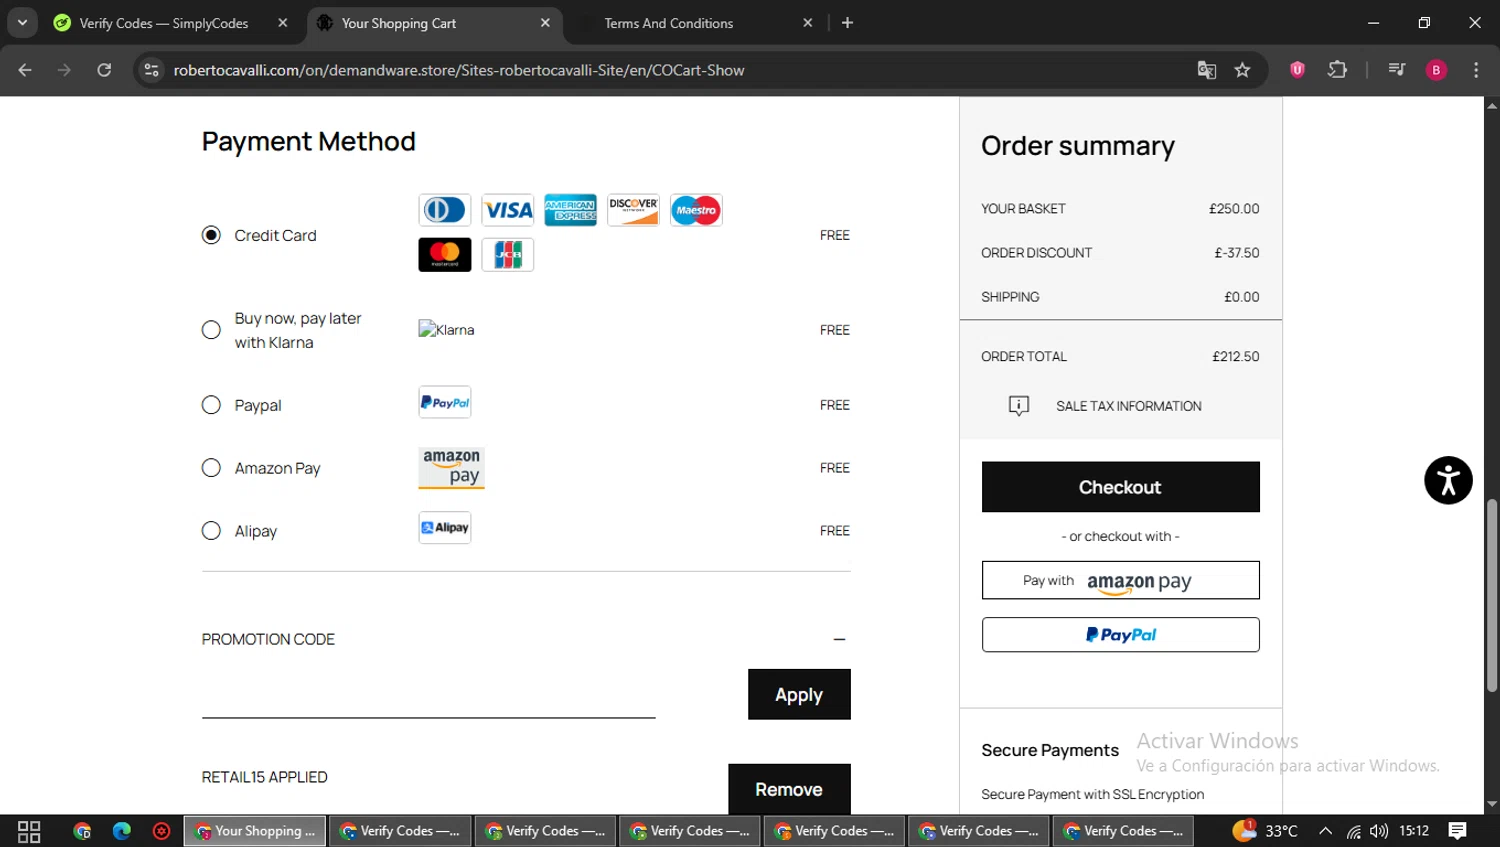This screenshot has height=847, width=1500.
Task: Focus the promotion code input field
Action: tap(428, 697)
